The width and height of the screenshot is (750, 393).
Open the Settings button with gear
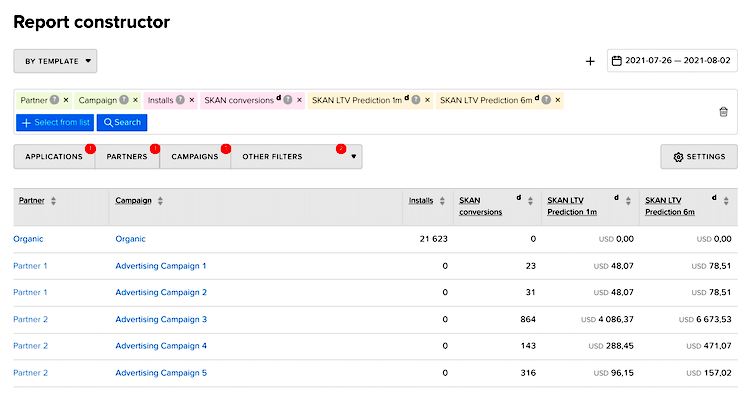[699, 157]
